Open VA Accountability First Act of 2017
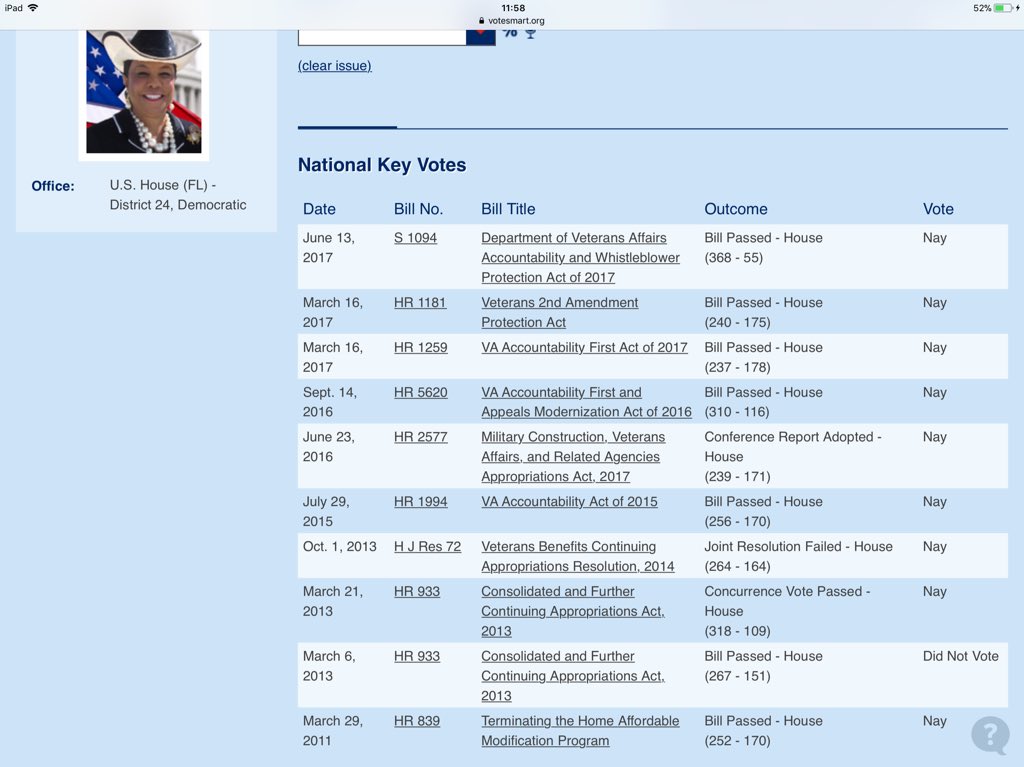The height and width of the screenshot is (767, 1024). coord(584,348)
